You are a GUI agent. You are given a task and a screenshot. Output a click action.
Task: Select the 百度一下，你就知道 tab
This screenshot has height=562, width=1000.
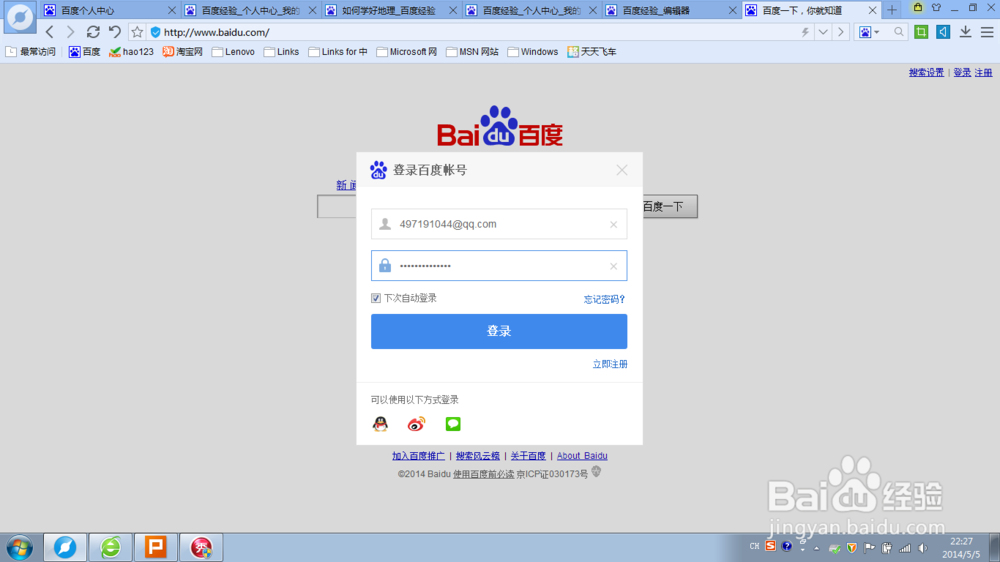click(x=811, y=10)
